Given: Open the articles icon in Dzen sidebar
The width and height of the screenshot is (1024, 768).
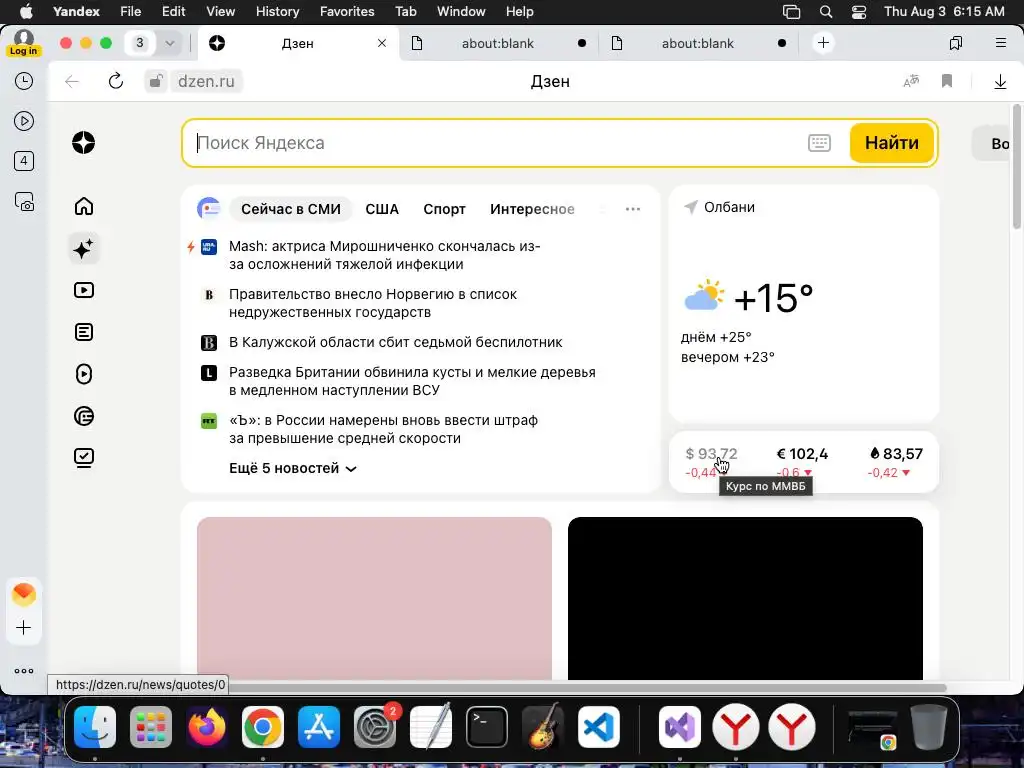Looking at the screenshot, I should pyautogui.click(x=84, y=332).
